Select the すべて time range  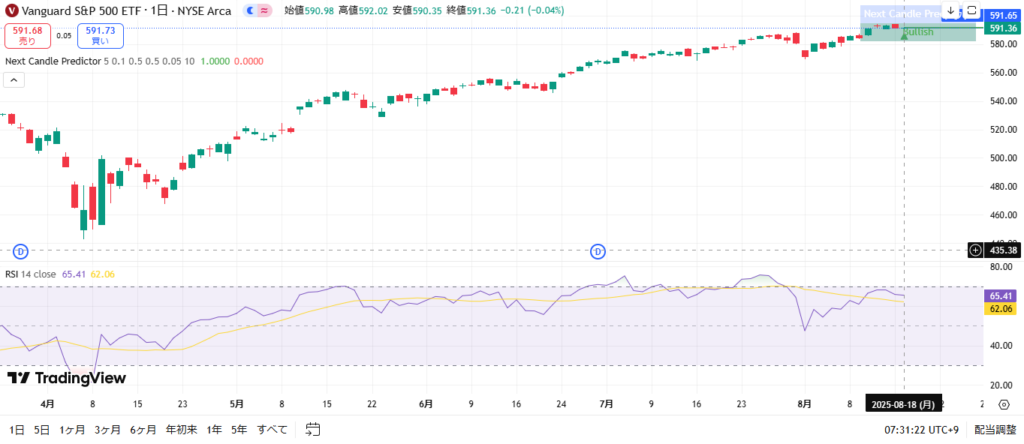pyautogui.click(x=272, y=430)
